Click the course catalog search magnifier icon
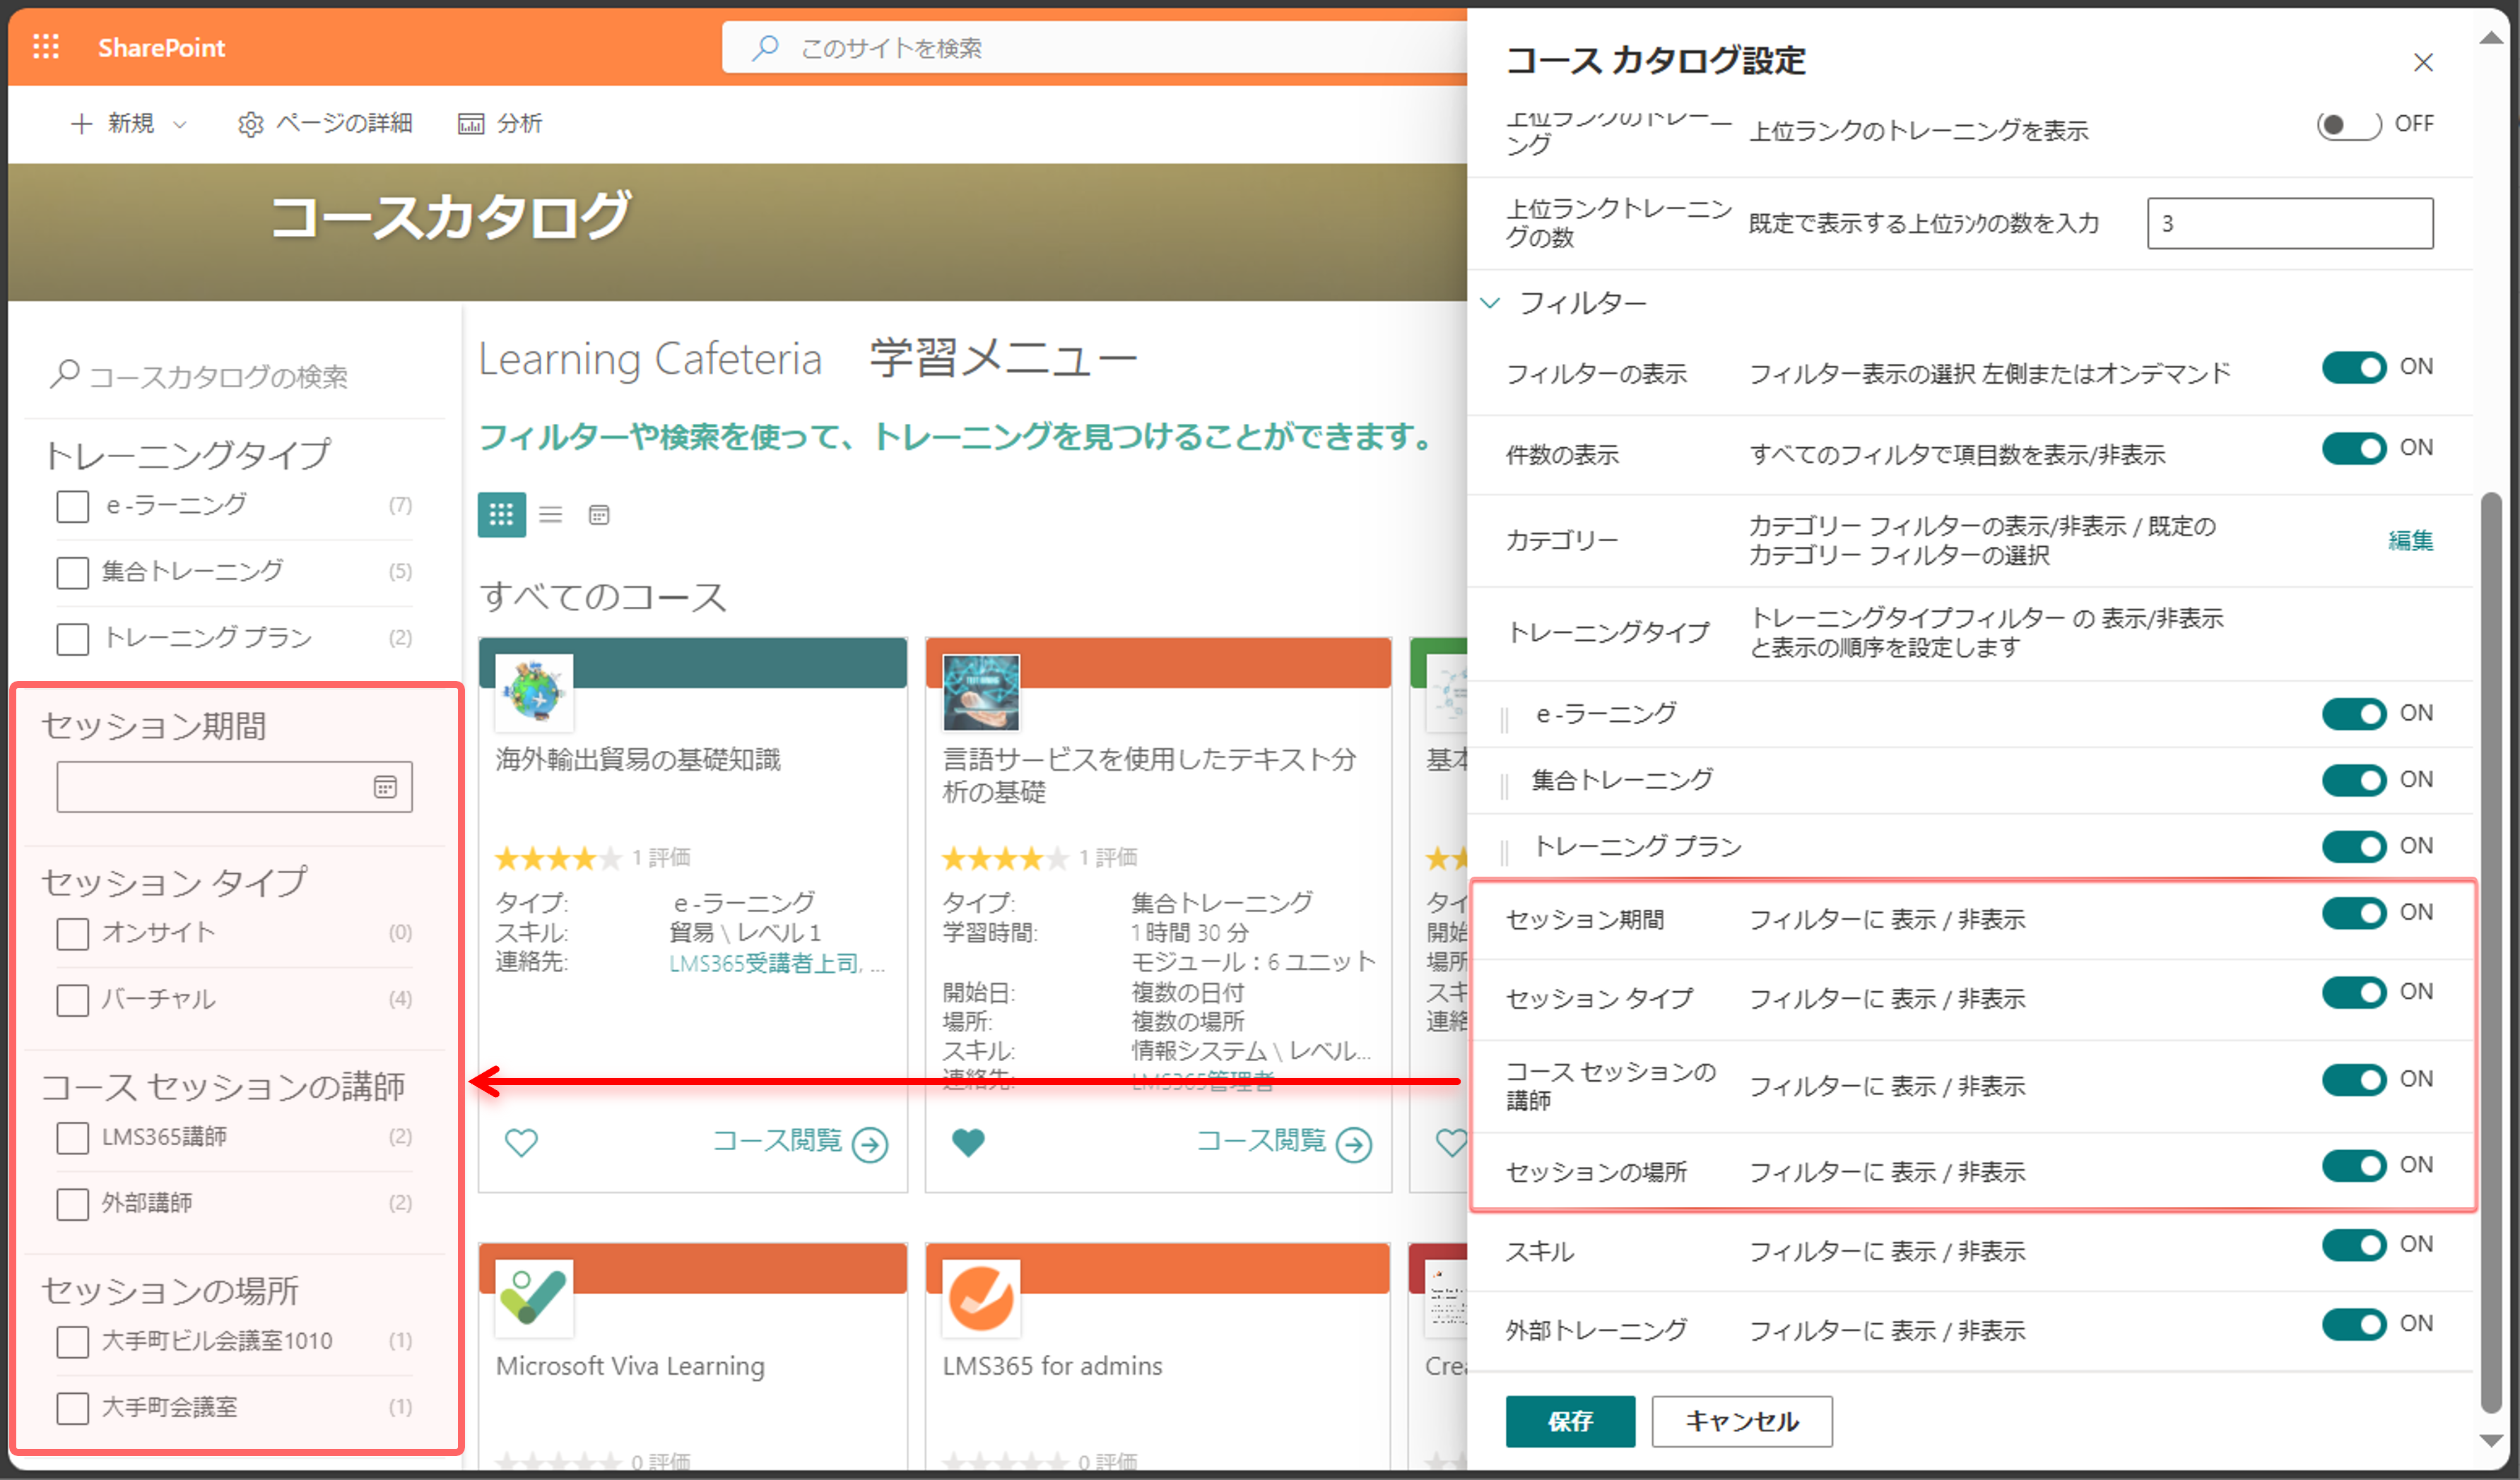The width and height of the screenshot is (2520, 1480). point(65,375)
